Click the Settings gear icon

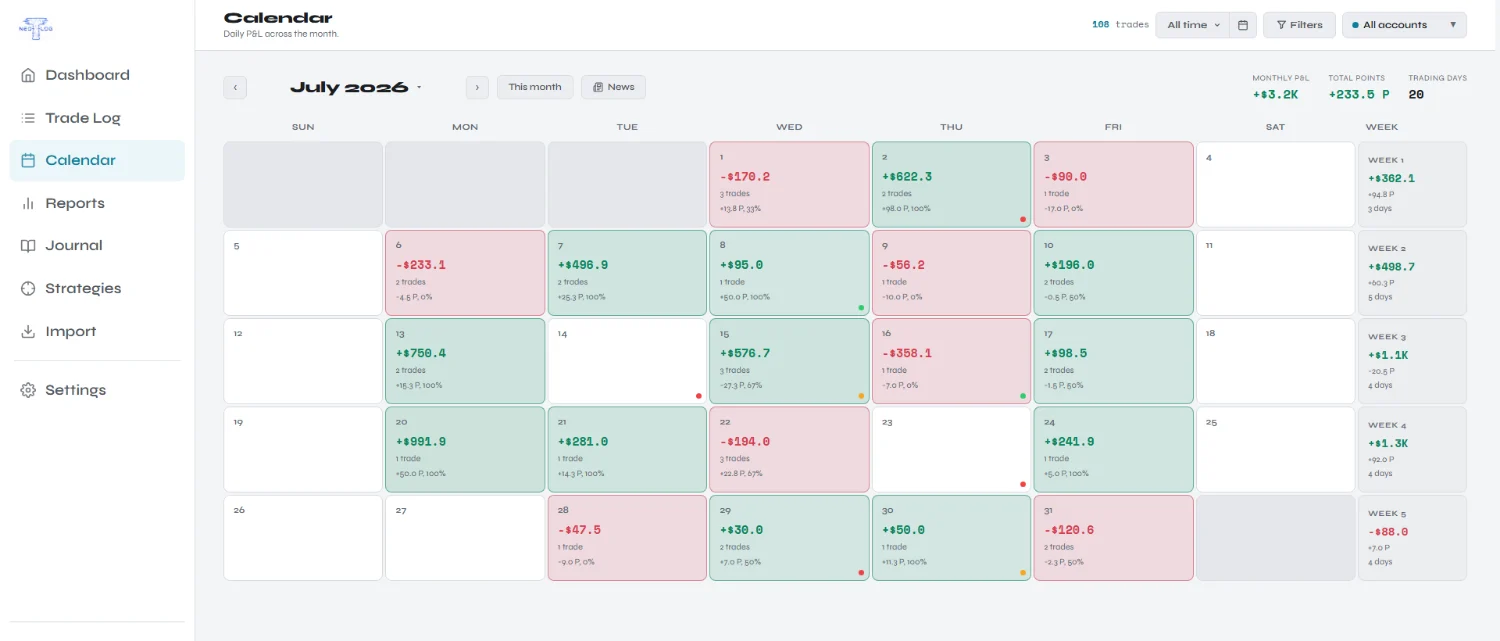(x=28, y=390)
